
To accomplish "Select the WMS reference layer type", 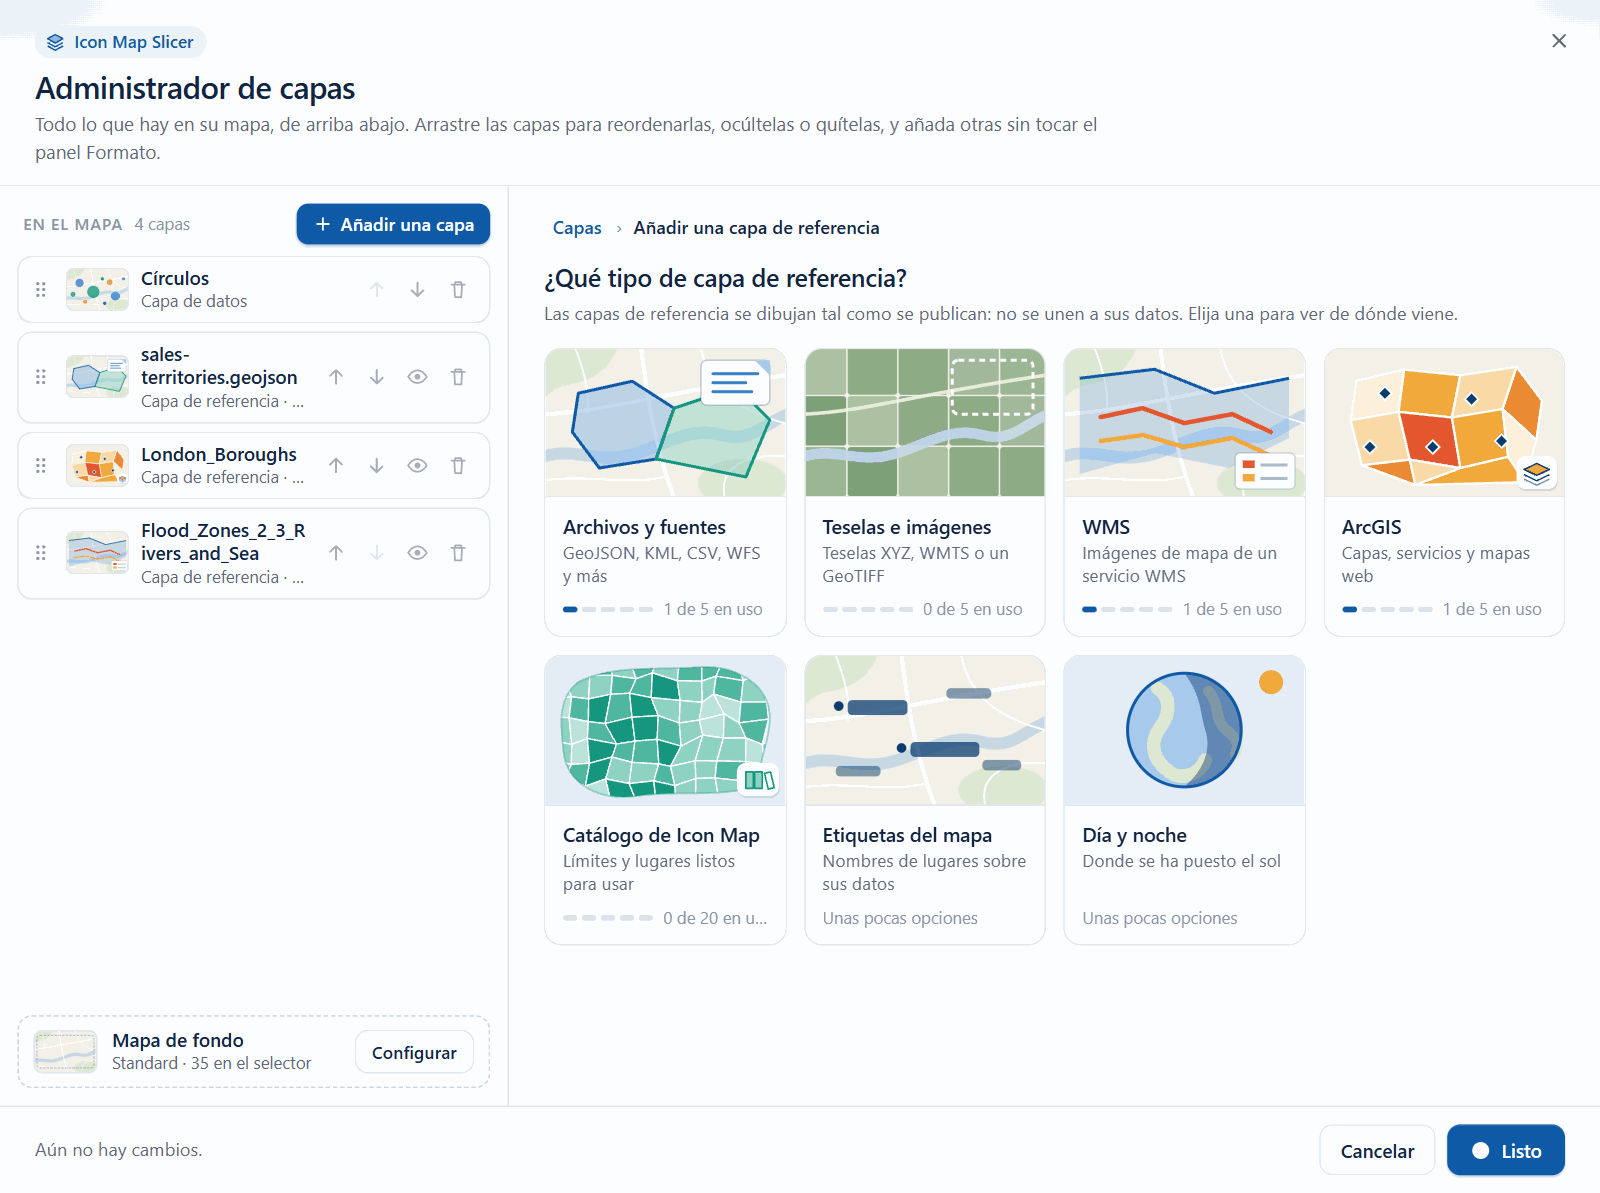I will [x=1184, y=492].
